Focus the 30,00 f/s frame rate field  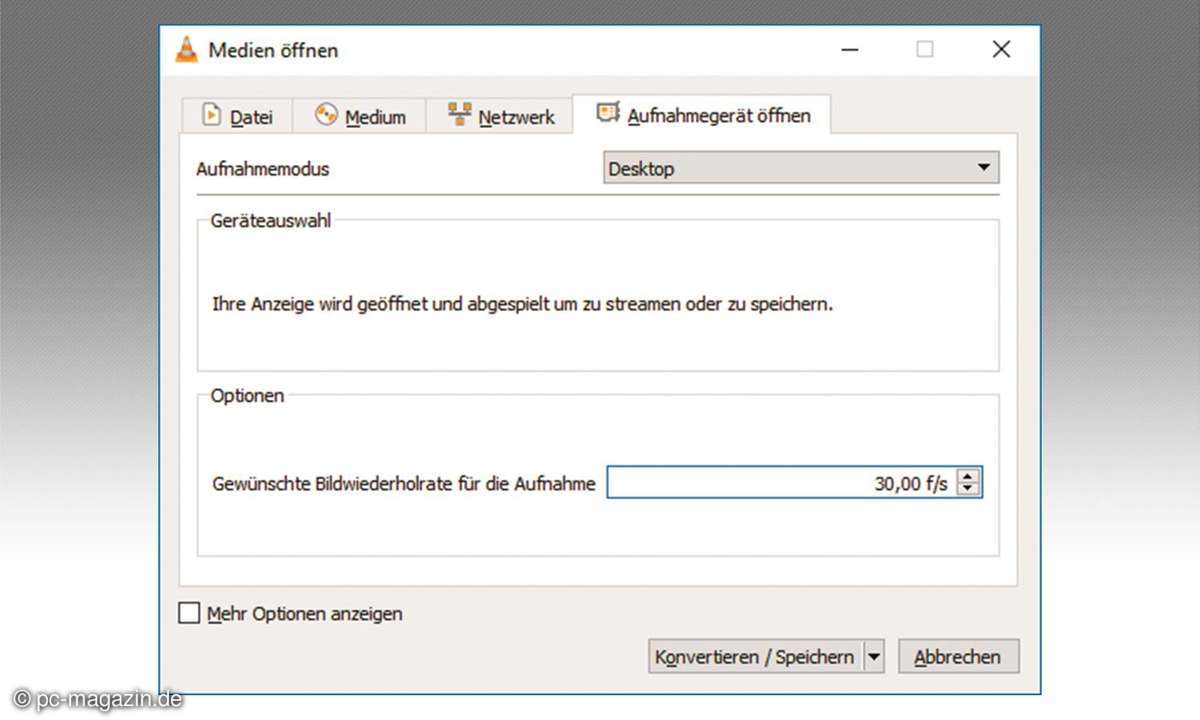tap(780, 484)
